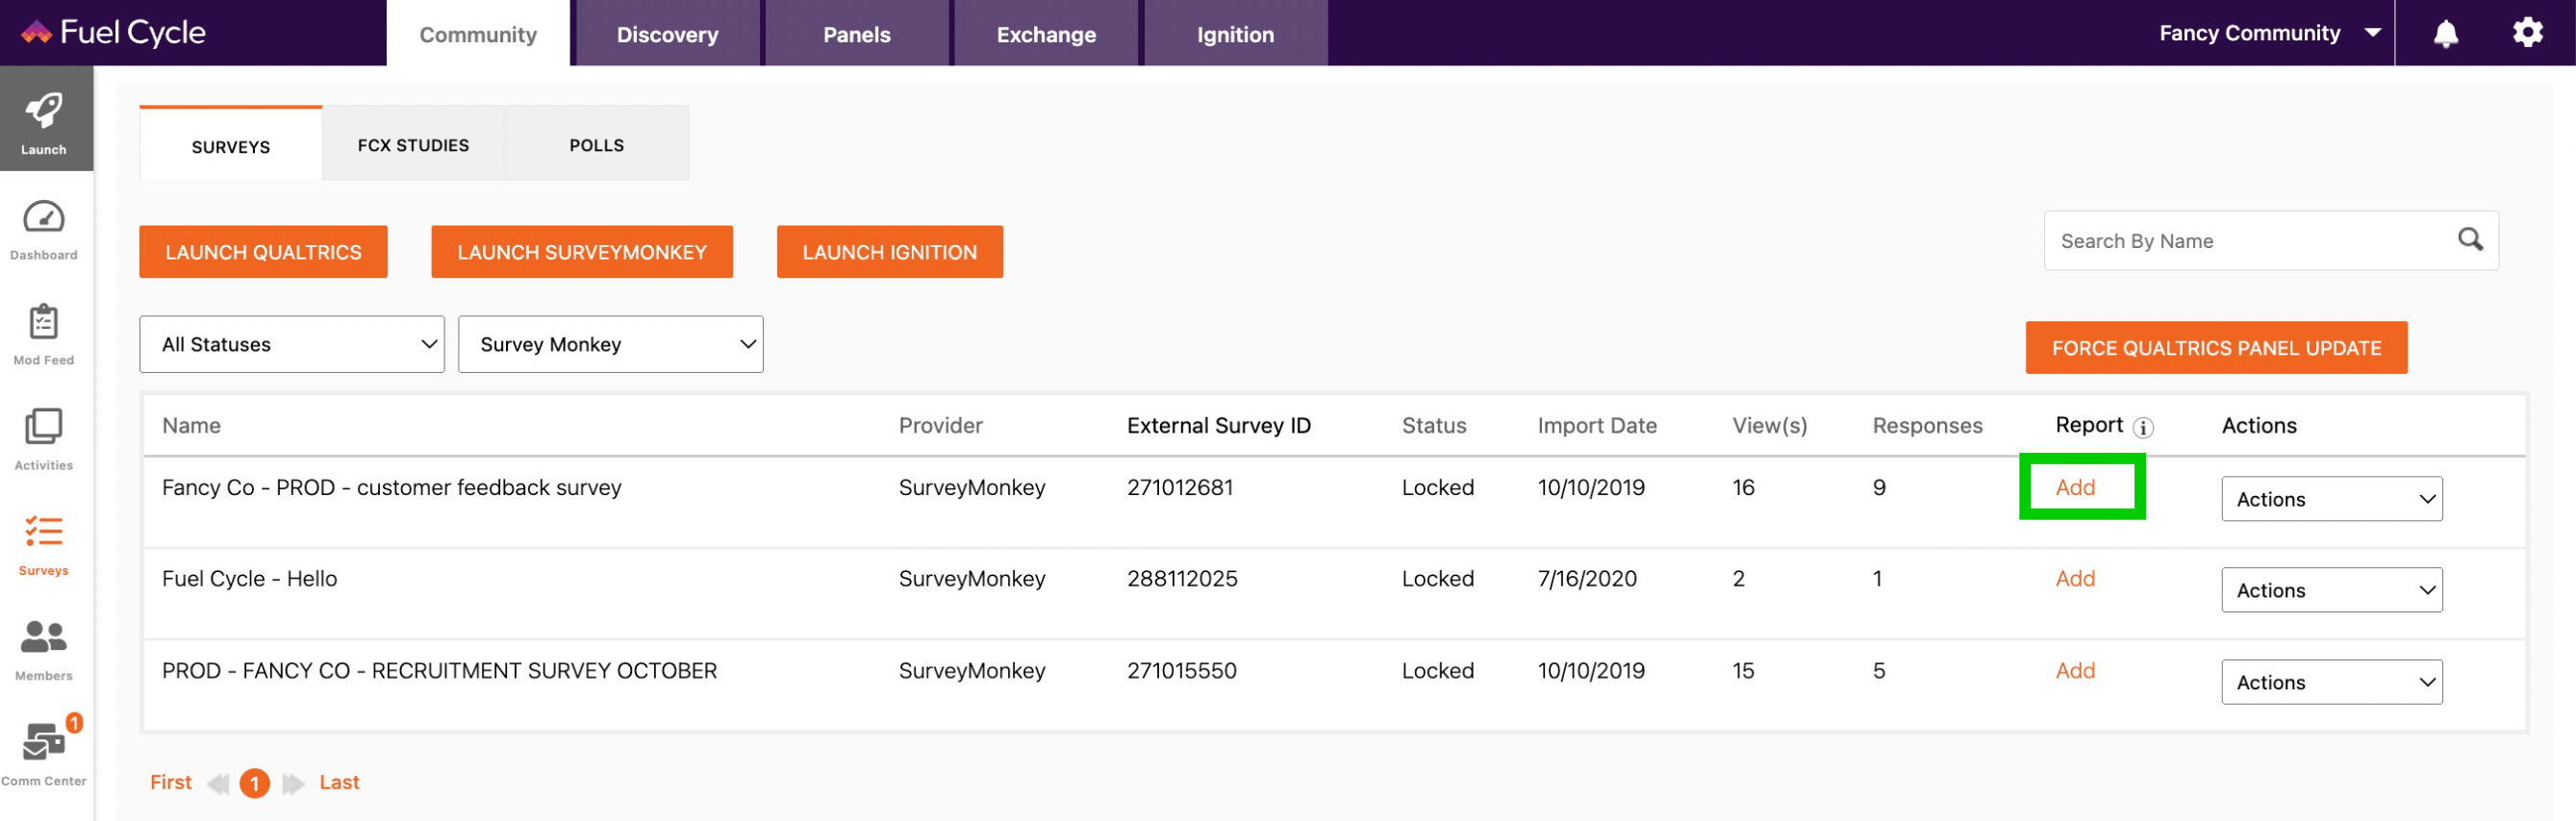
Task: Add report for customer feedback survey
Action: coord(2075,487)
